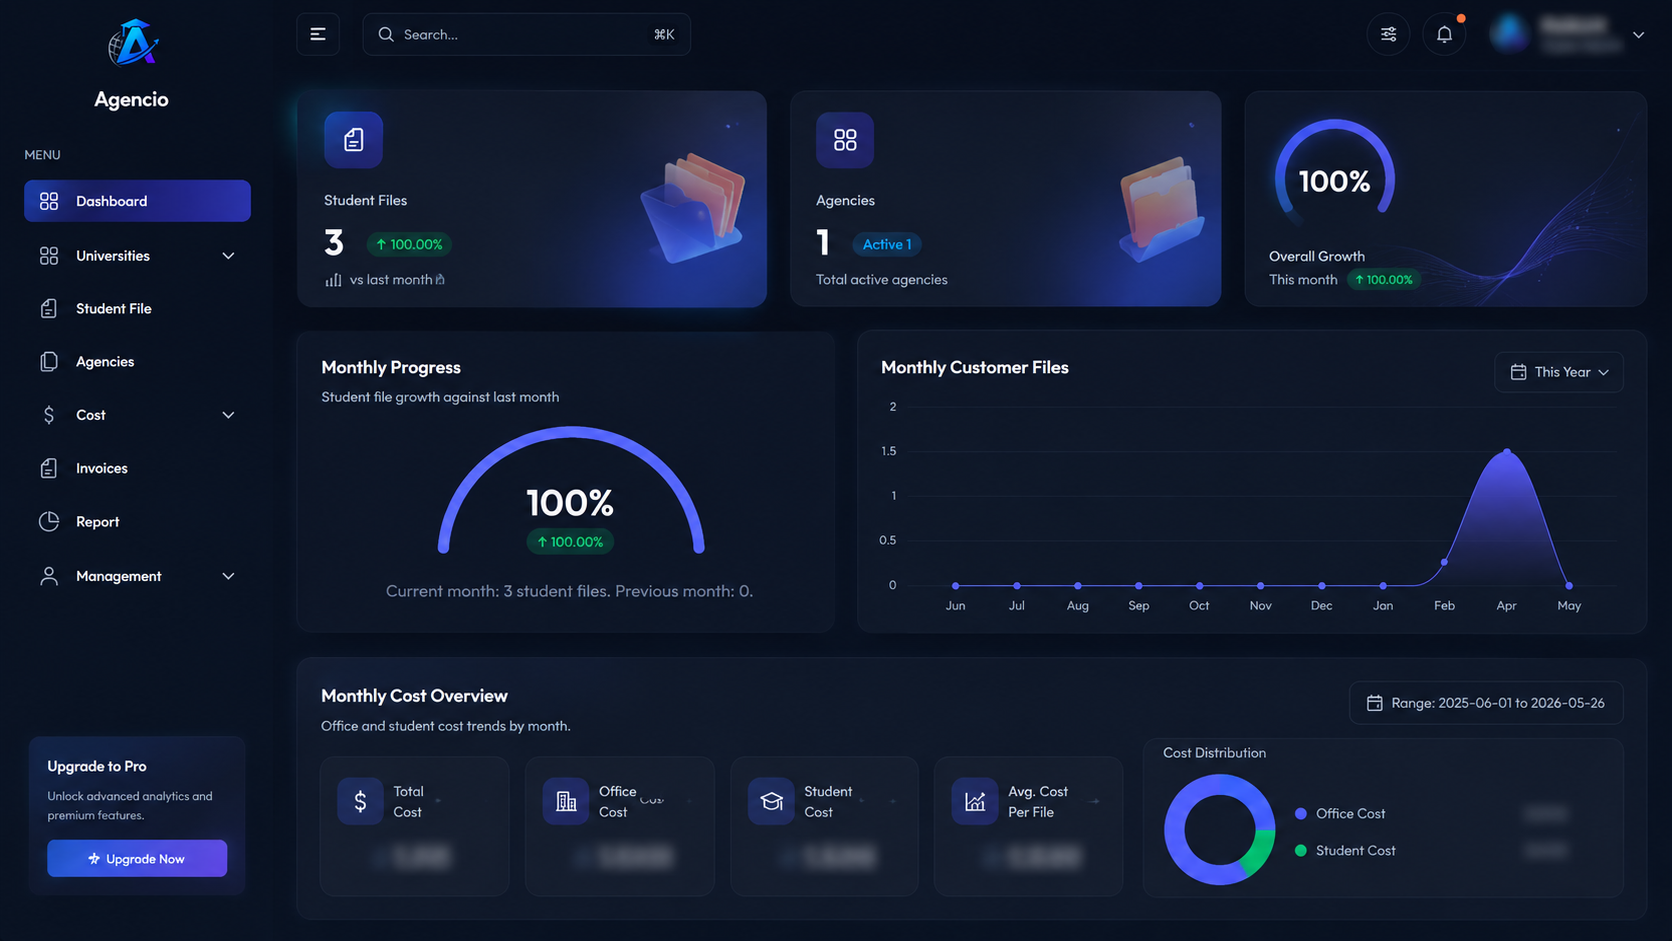Click the Office Cost building icon

coord(566,801)
